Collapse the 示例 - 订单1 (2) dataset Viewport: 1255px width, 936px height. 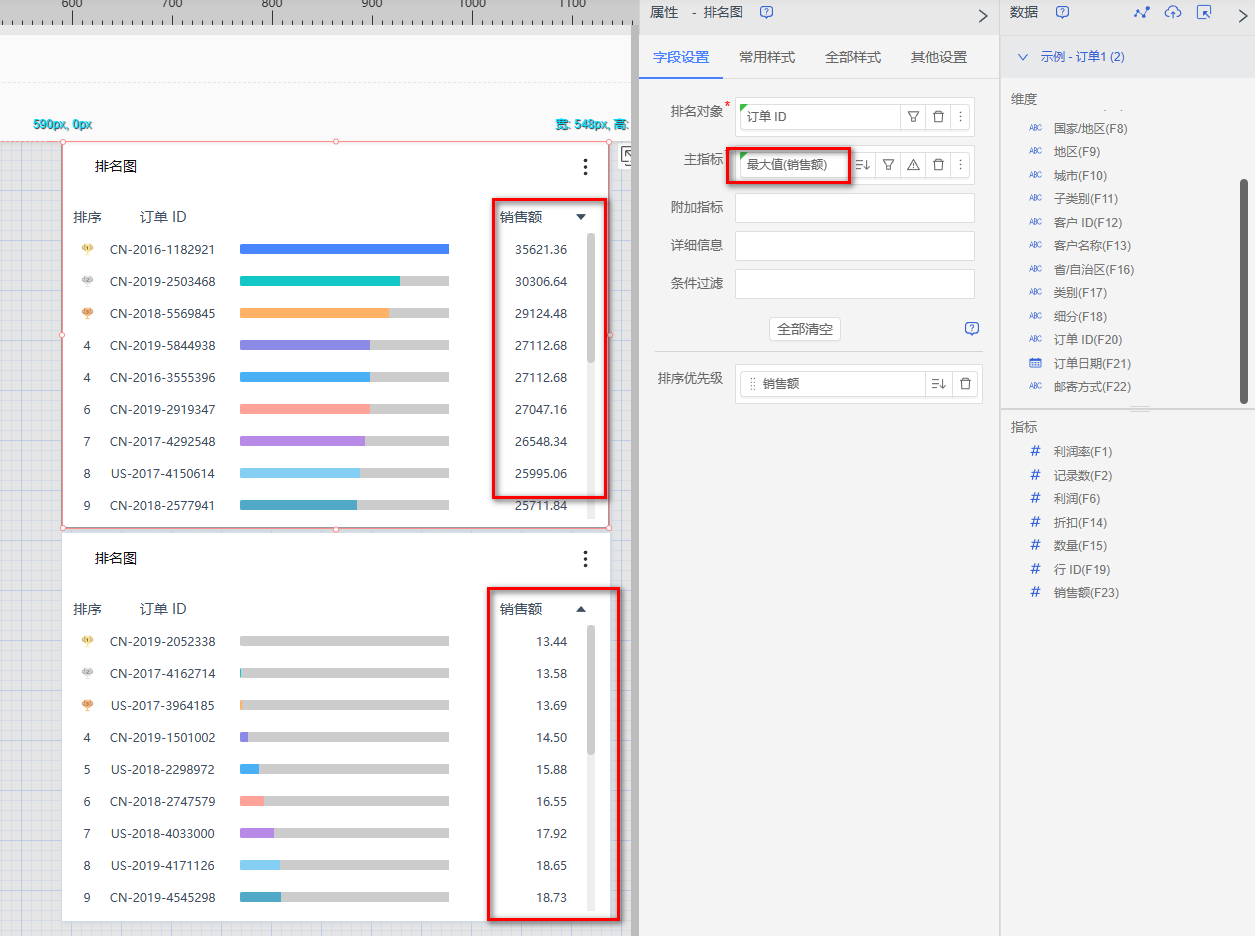click(1023, 57)
